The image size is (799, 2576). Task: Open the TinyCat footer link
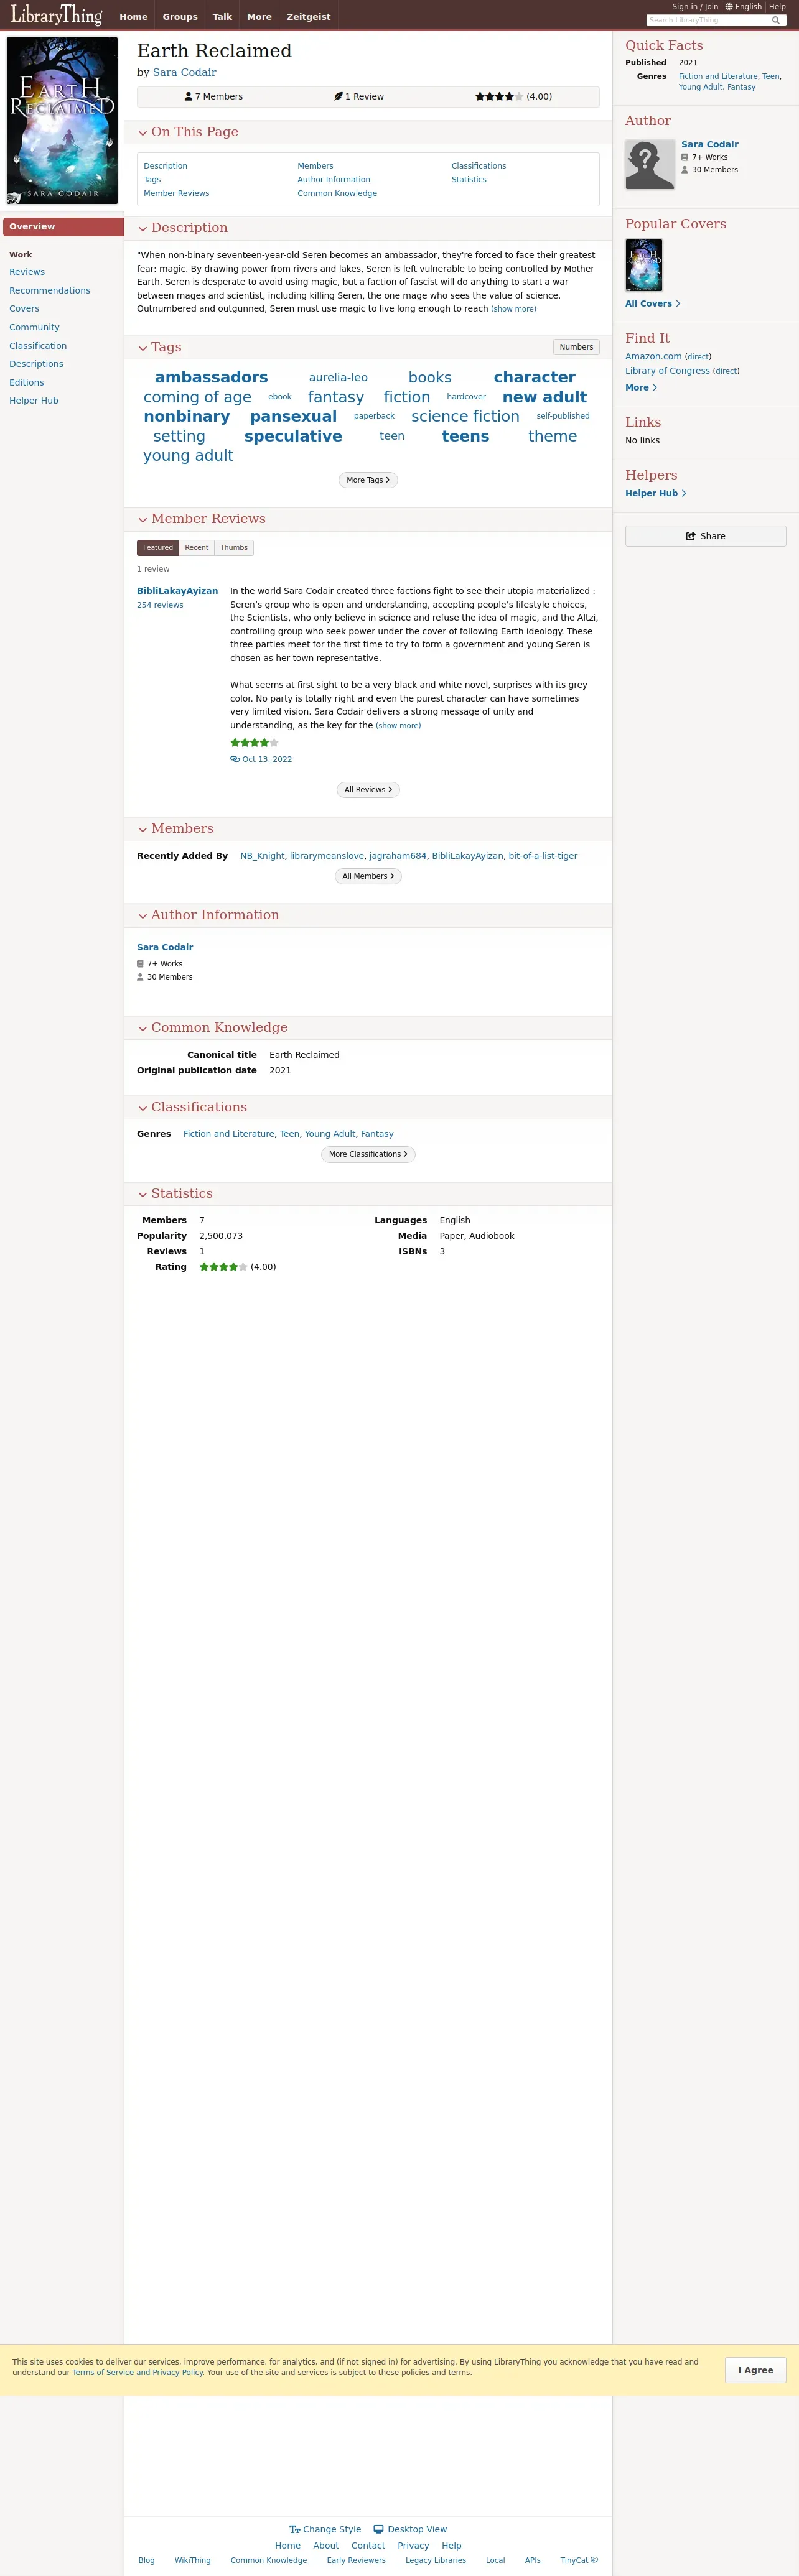(x=579, y=2560)
